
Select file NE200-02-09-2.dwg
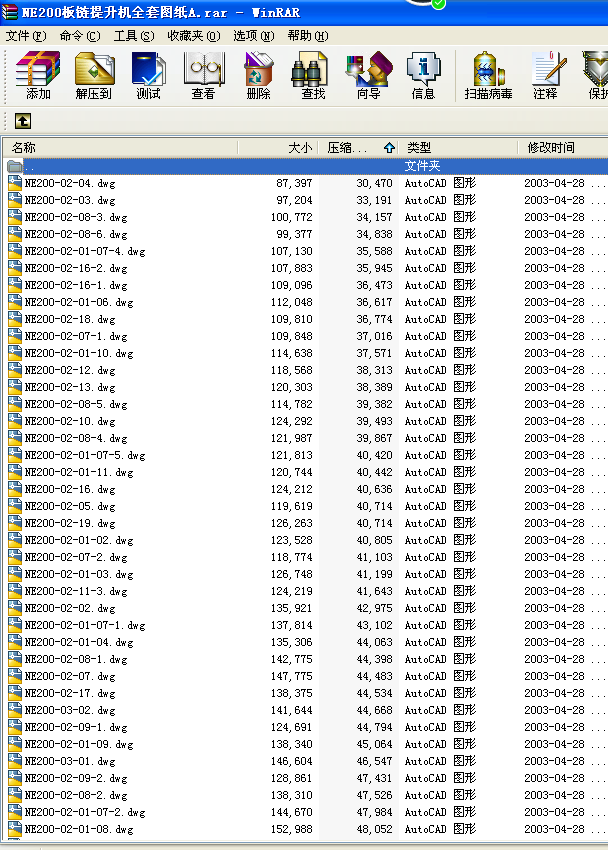point(76,778)
